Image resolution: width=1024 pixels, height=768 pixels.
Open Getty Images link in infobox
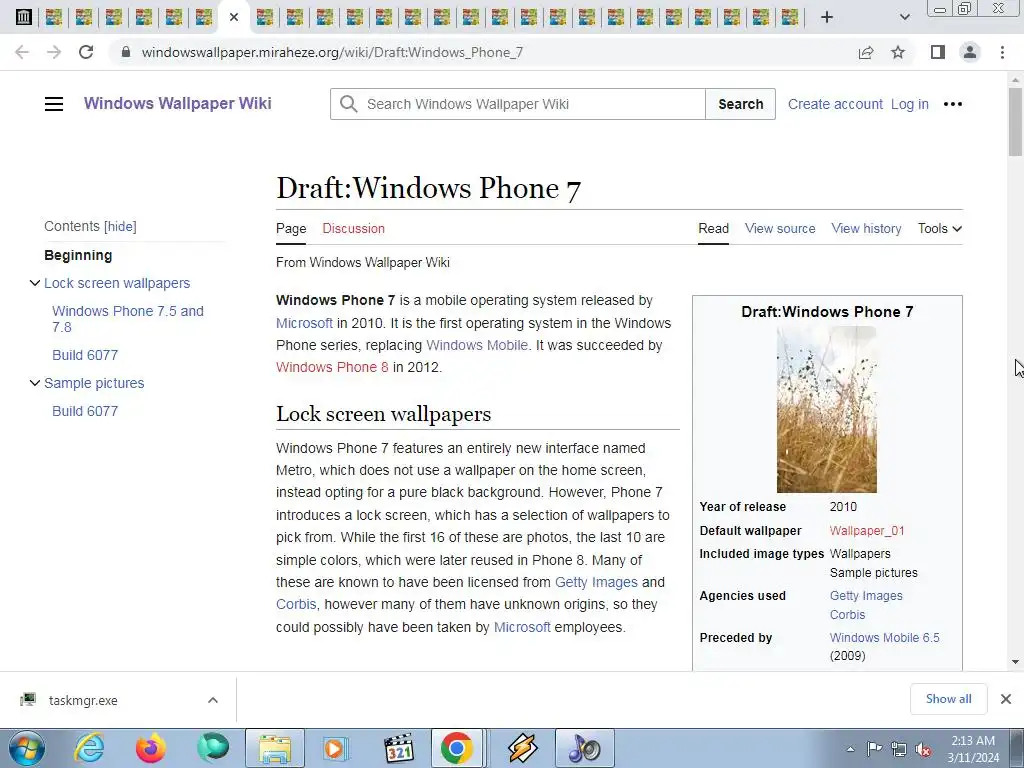click(866, 596)
